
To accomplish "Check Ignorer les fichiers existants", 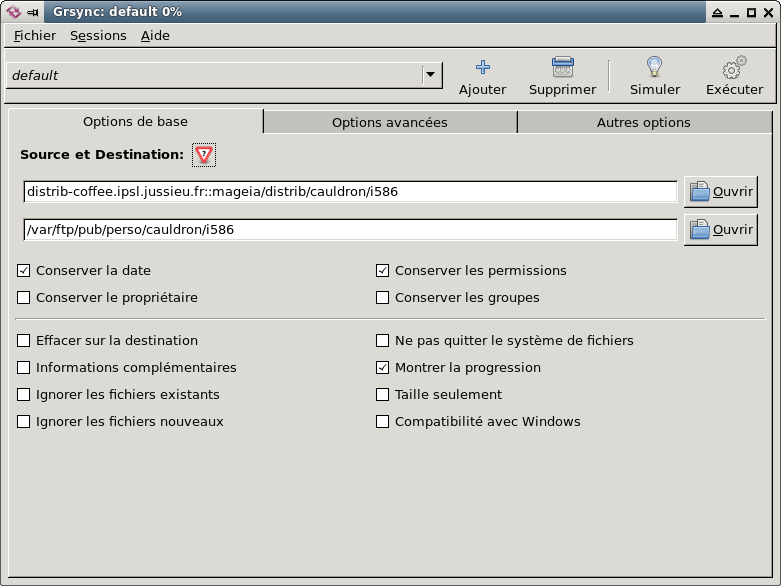I will click(23, 394).
